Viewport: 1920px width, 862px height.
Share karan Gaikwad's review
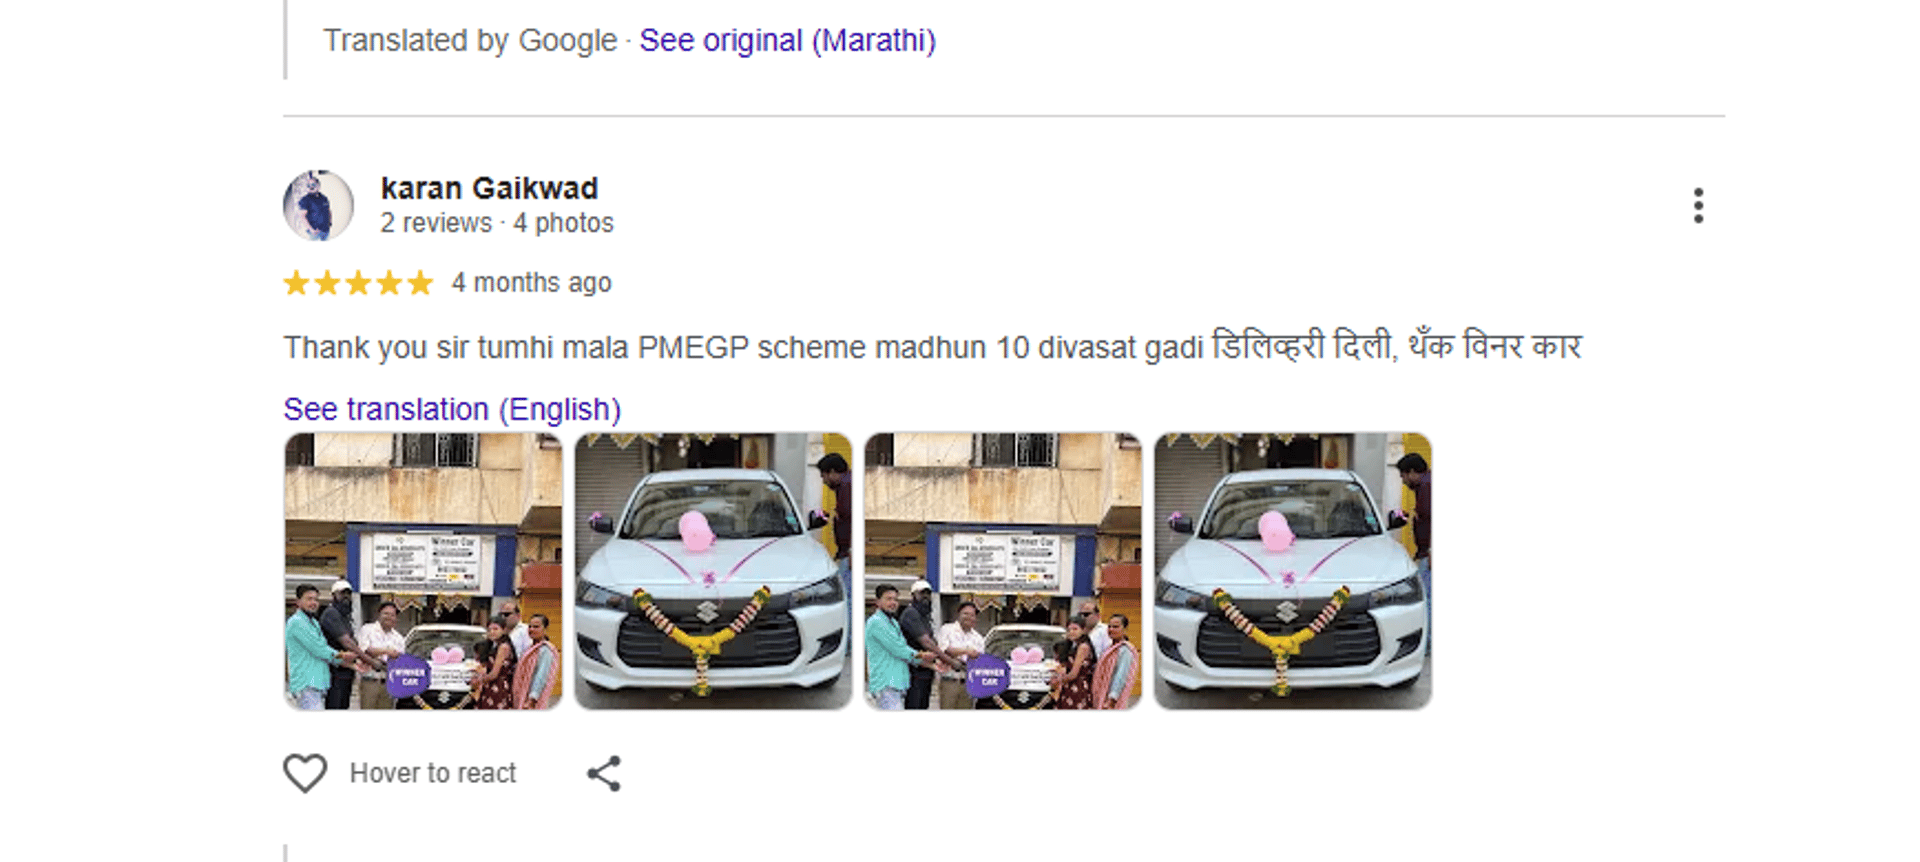(x=604, y=773)
